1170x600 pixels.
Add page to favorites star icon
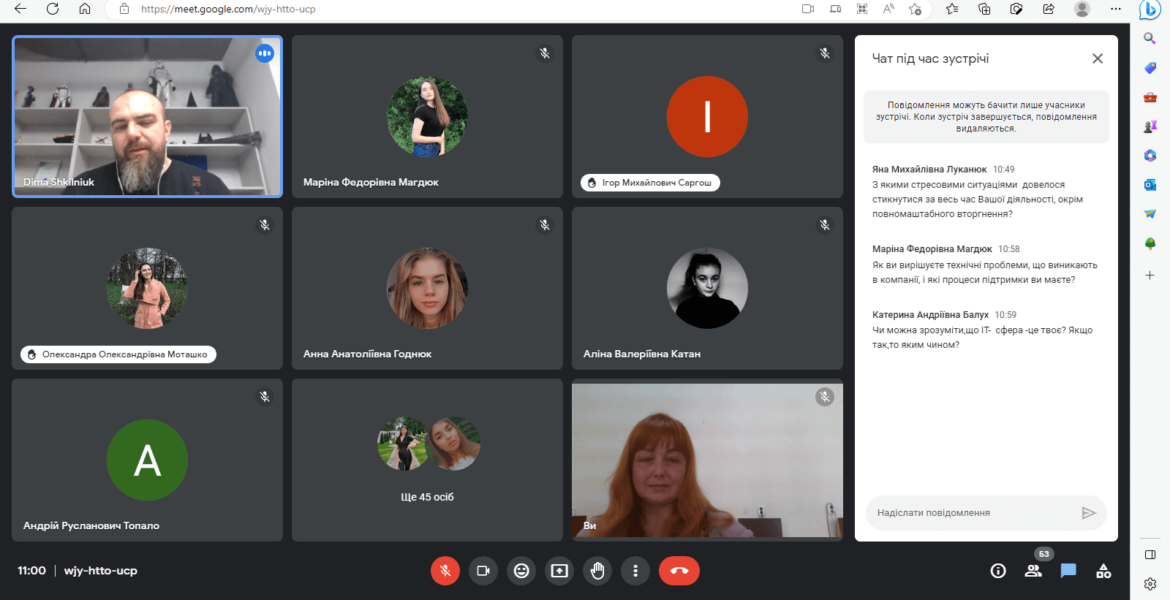pyautogui.click(x=915, y=9)
